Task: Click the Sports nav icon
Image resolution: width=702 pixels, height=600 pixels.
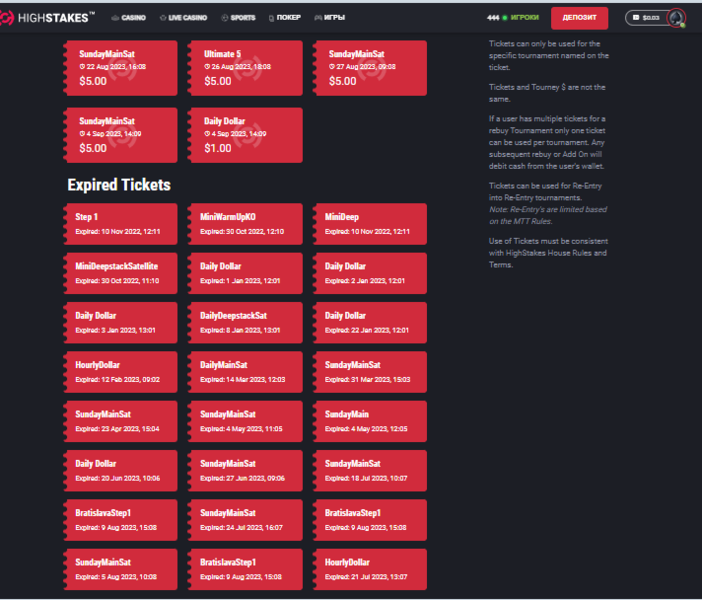Action: [x=225, y=18]
